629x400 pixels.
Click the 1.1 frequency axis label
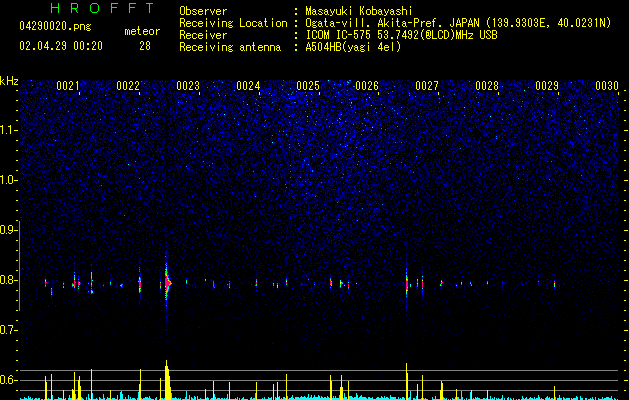coord(9,130)
